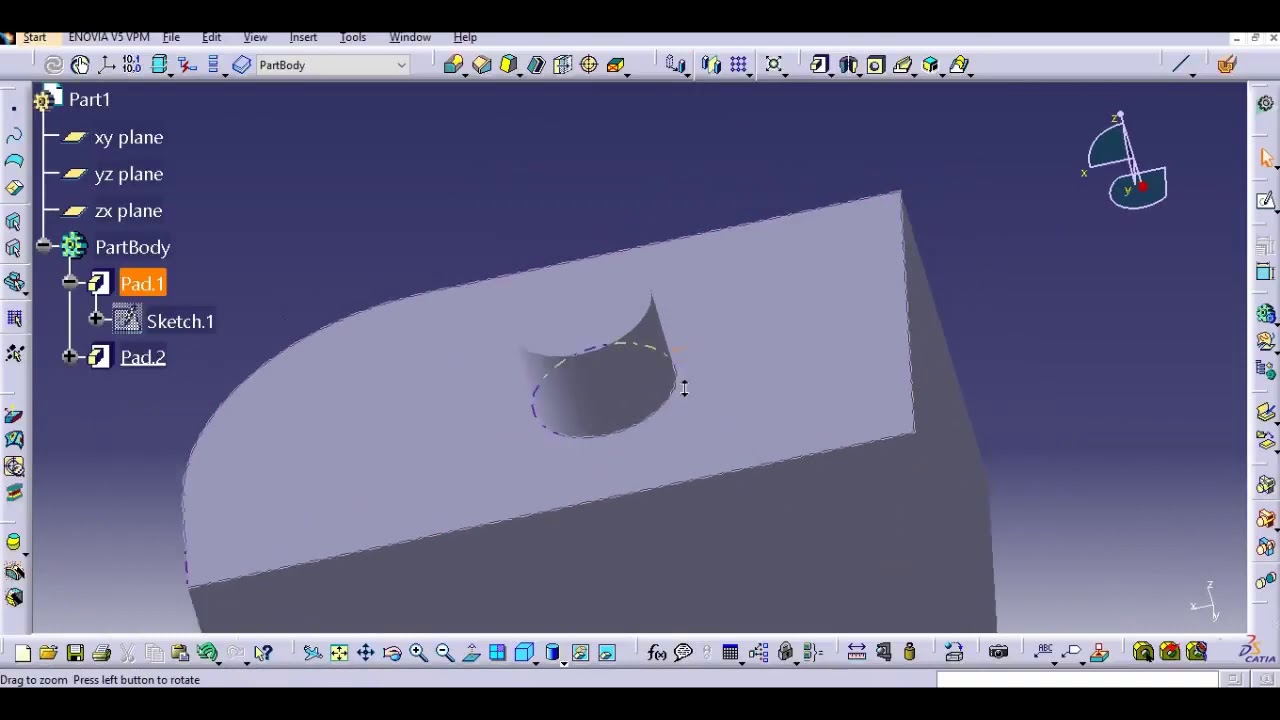Click the Capture camera icon
1280x720 pixels.
coord(998,653)
